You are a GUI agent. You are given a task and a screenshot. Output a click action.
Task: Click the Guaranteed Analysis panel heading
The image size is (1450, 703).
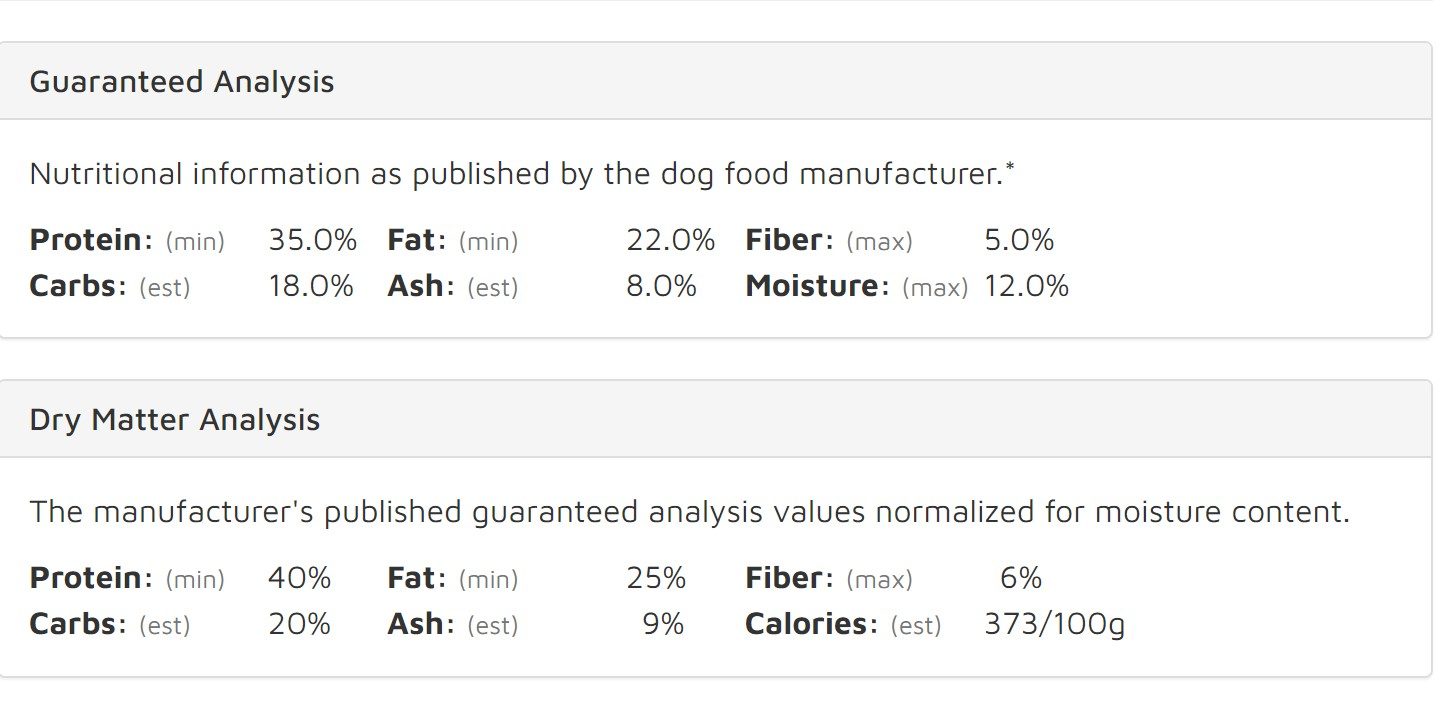[x=182, y=82]
